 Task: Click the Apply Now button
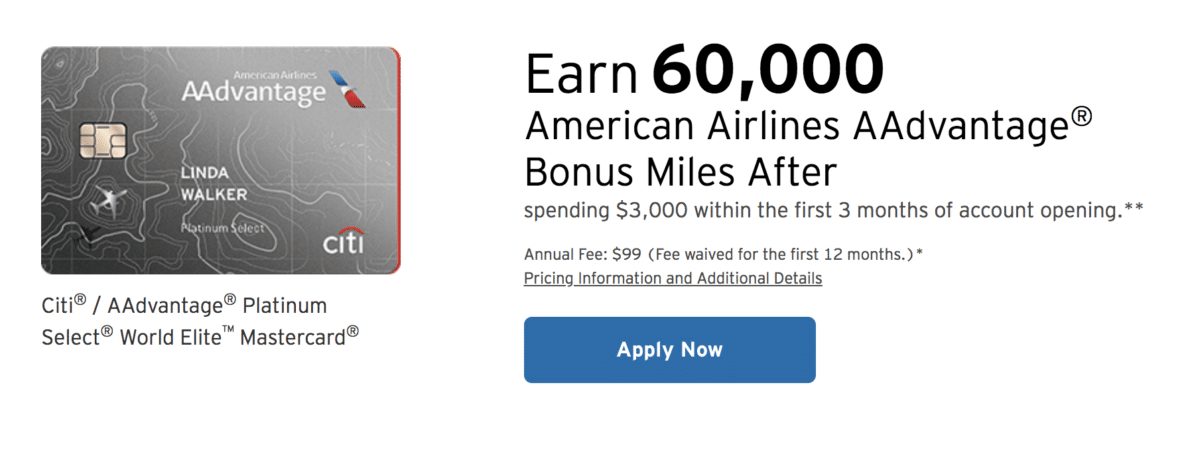pyautogui.click(x=669, y=350)
